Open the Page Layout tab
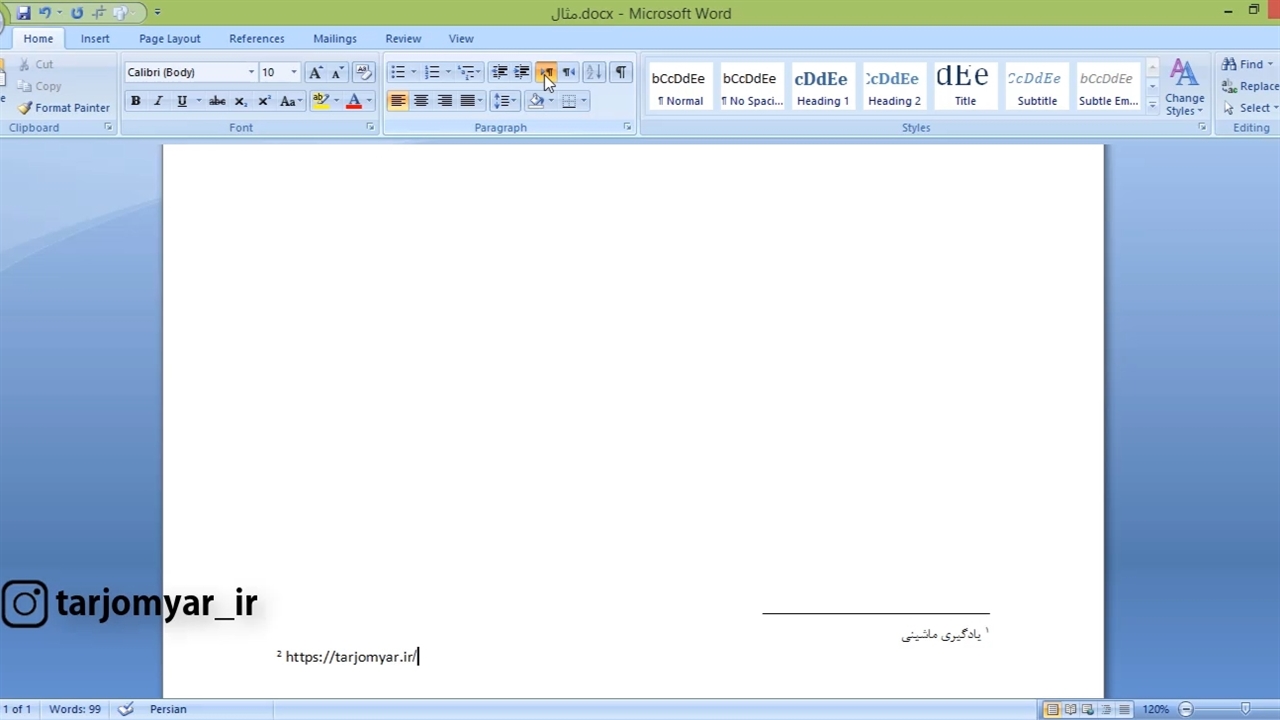Image resolution: width=1280 pixels, height=720 pixels. coord(169,38)
